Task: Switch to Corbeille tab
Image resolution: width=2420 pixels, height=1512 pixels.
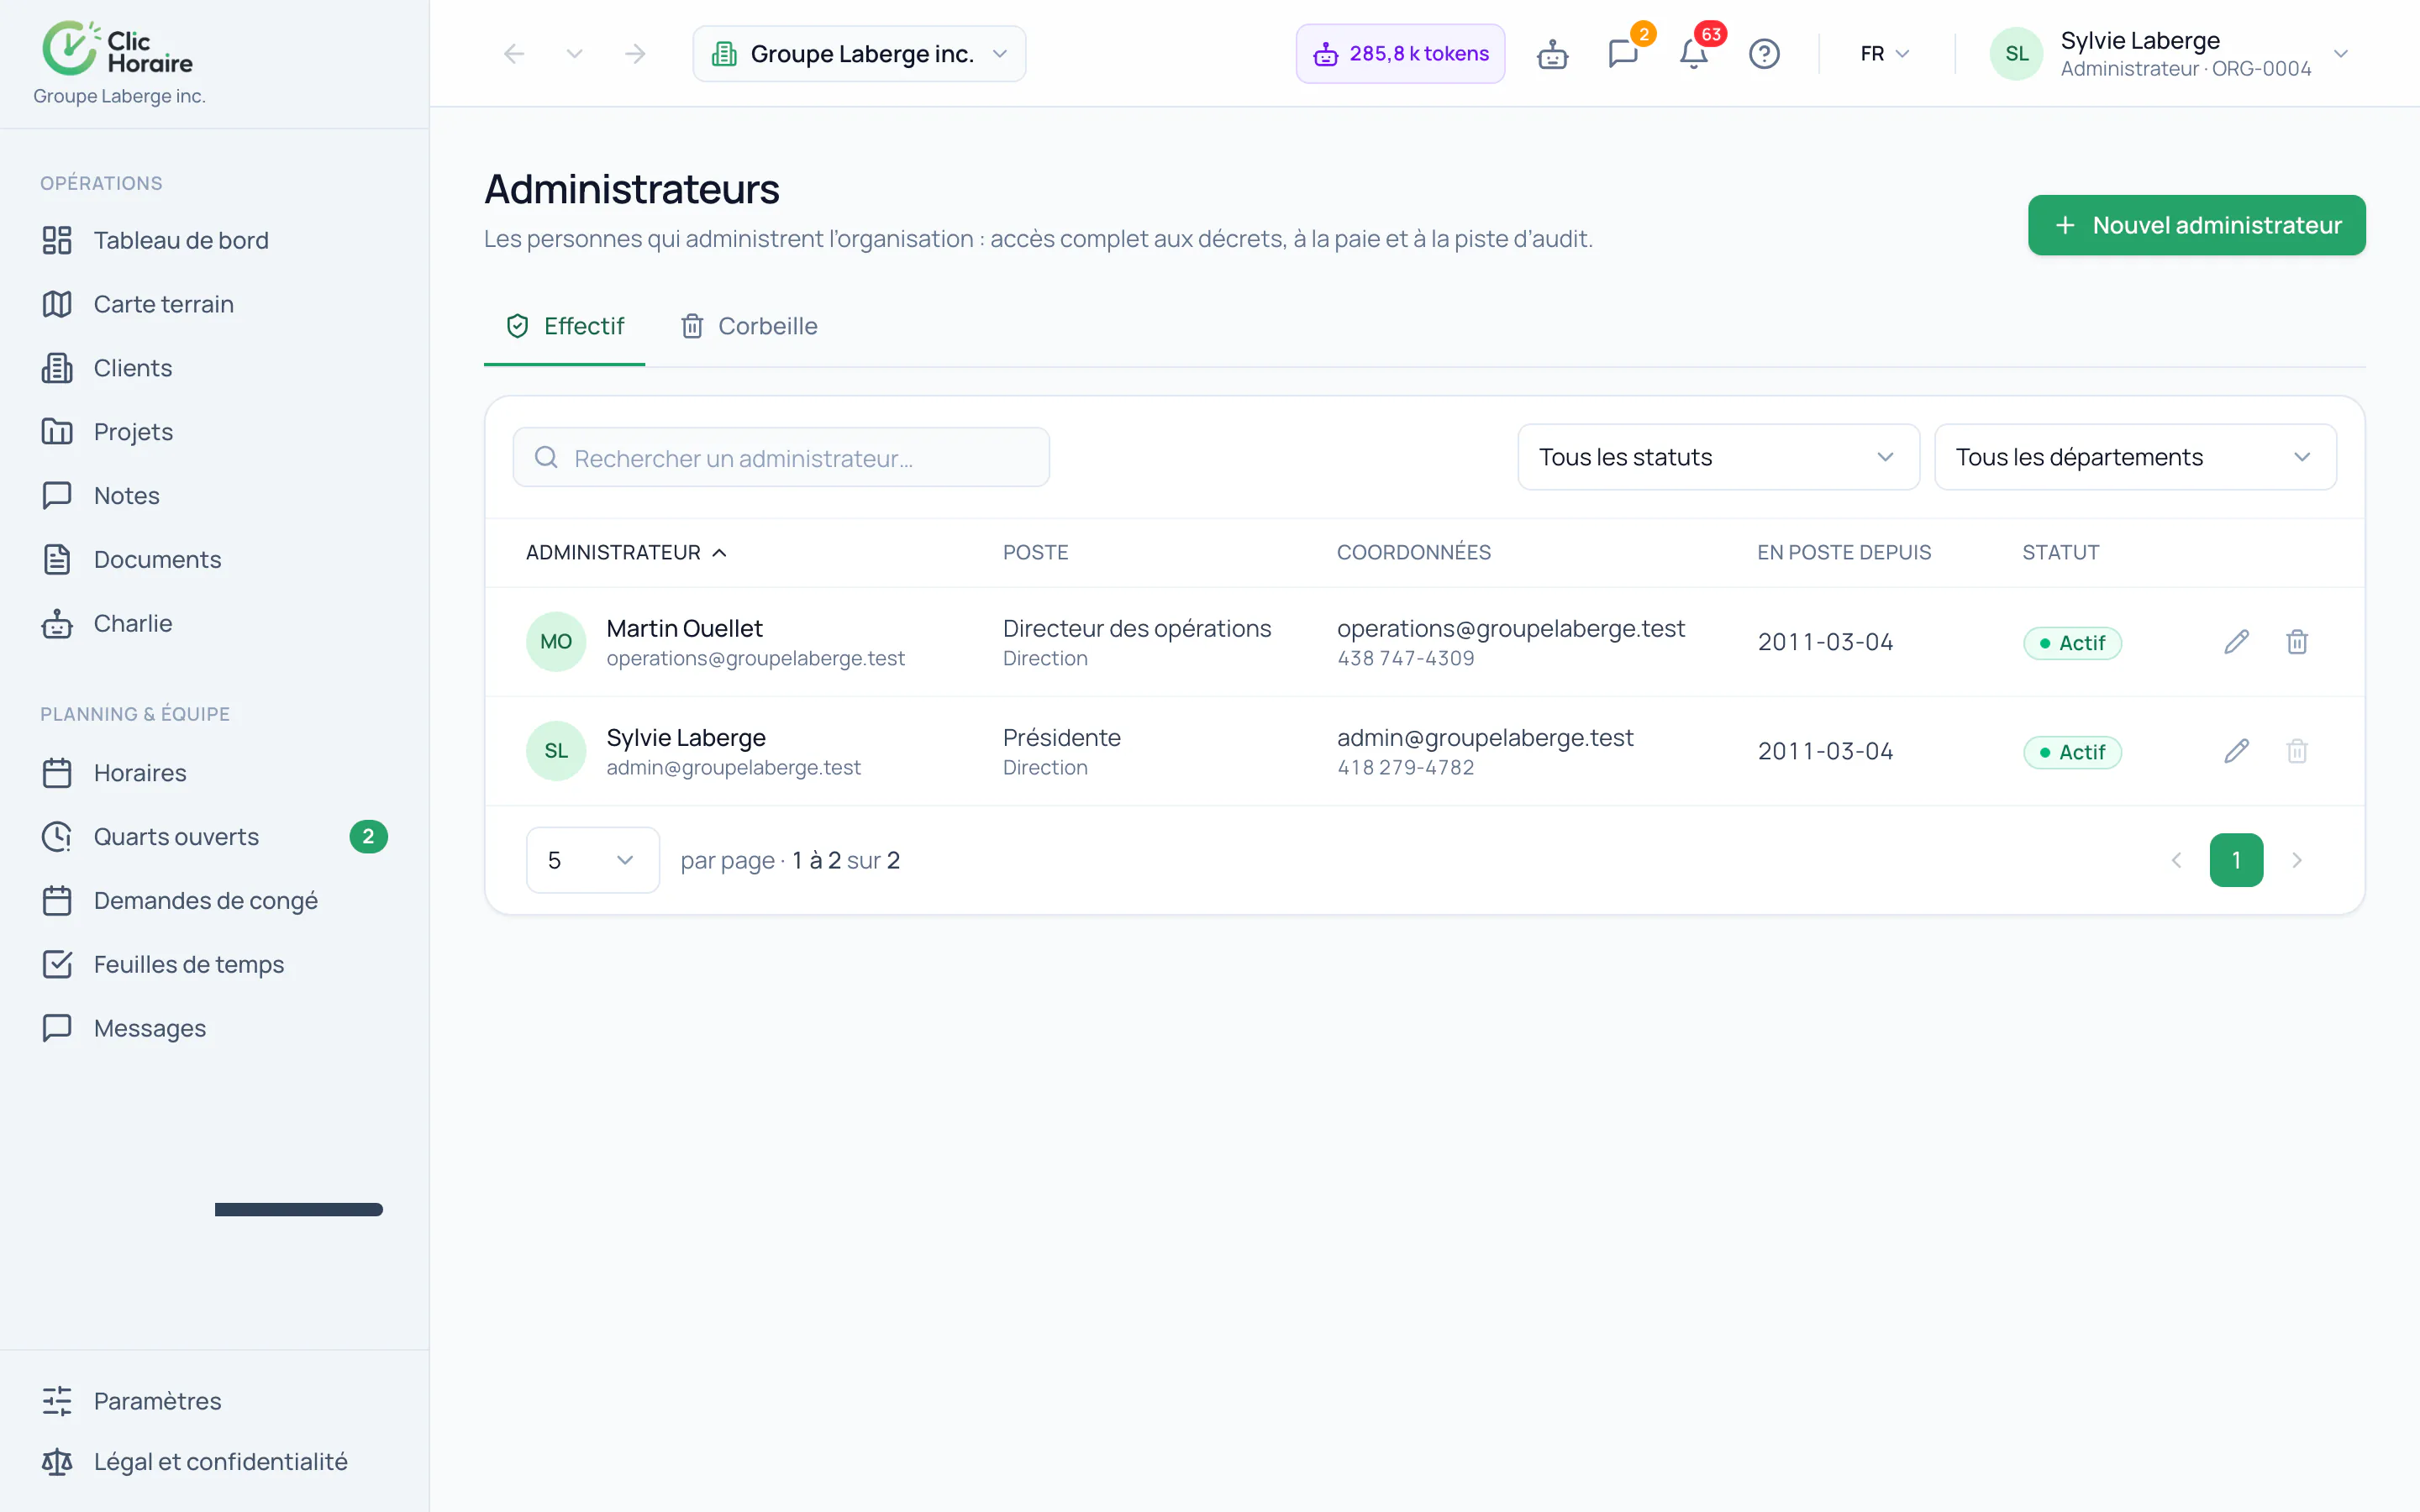Action: (749, 326)
